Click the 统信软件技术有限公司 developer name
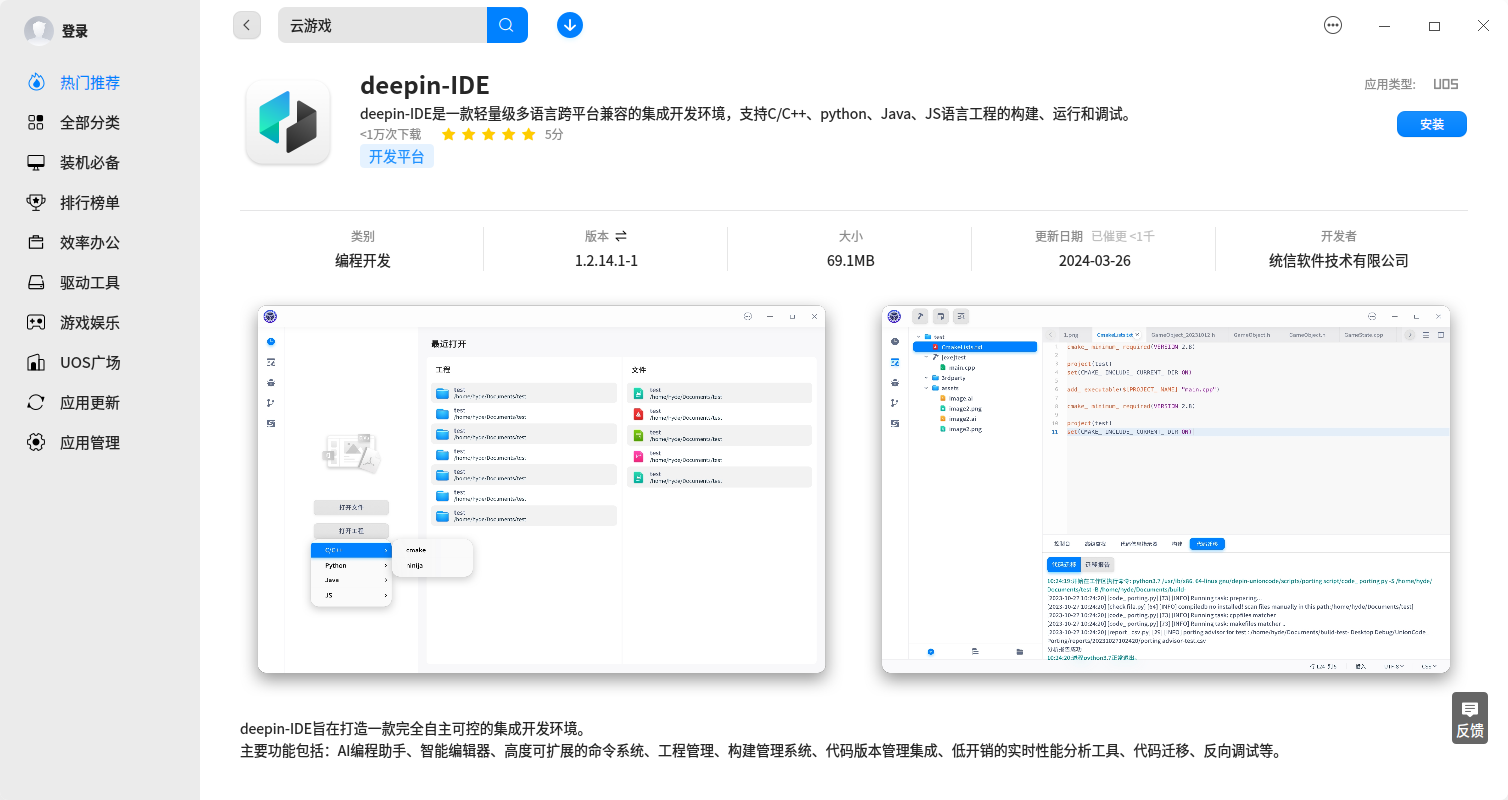Image resolution: width=1508 pixels, height=800 pixels. click(x=1339, y=260)
